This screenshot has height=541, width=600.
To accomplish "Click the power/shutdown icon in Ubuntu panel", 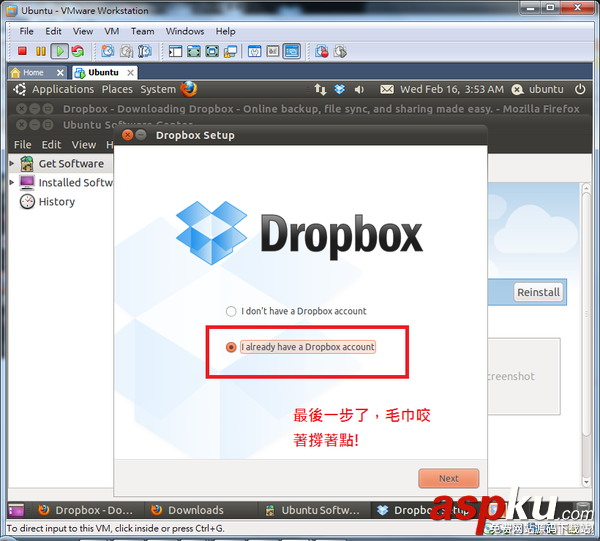I will click(x=580, y=89).
